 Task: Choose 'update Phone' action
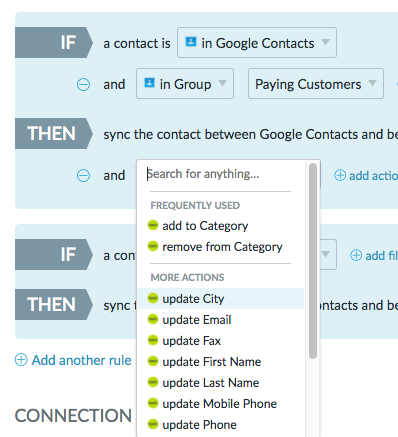click(x=221, y=425)
